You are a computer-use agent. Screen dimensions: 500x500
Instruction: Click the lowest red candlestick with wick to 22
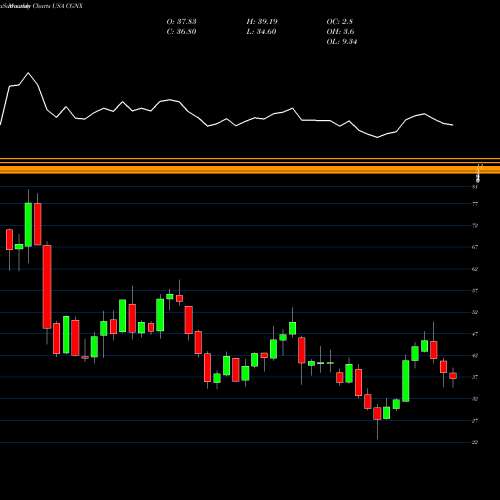(x=377, y=414)
